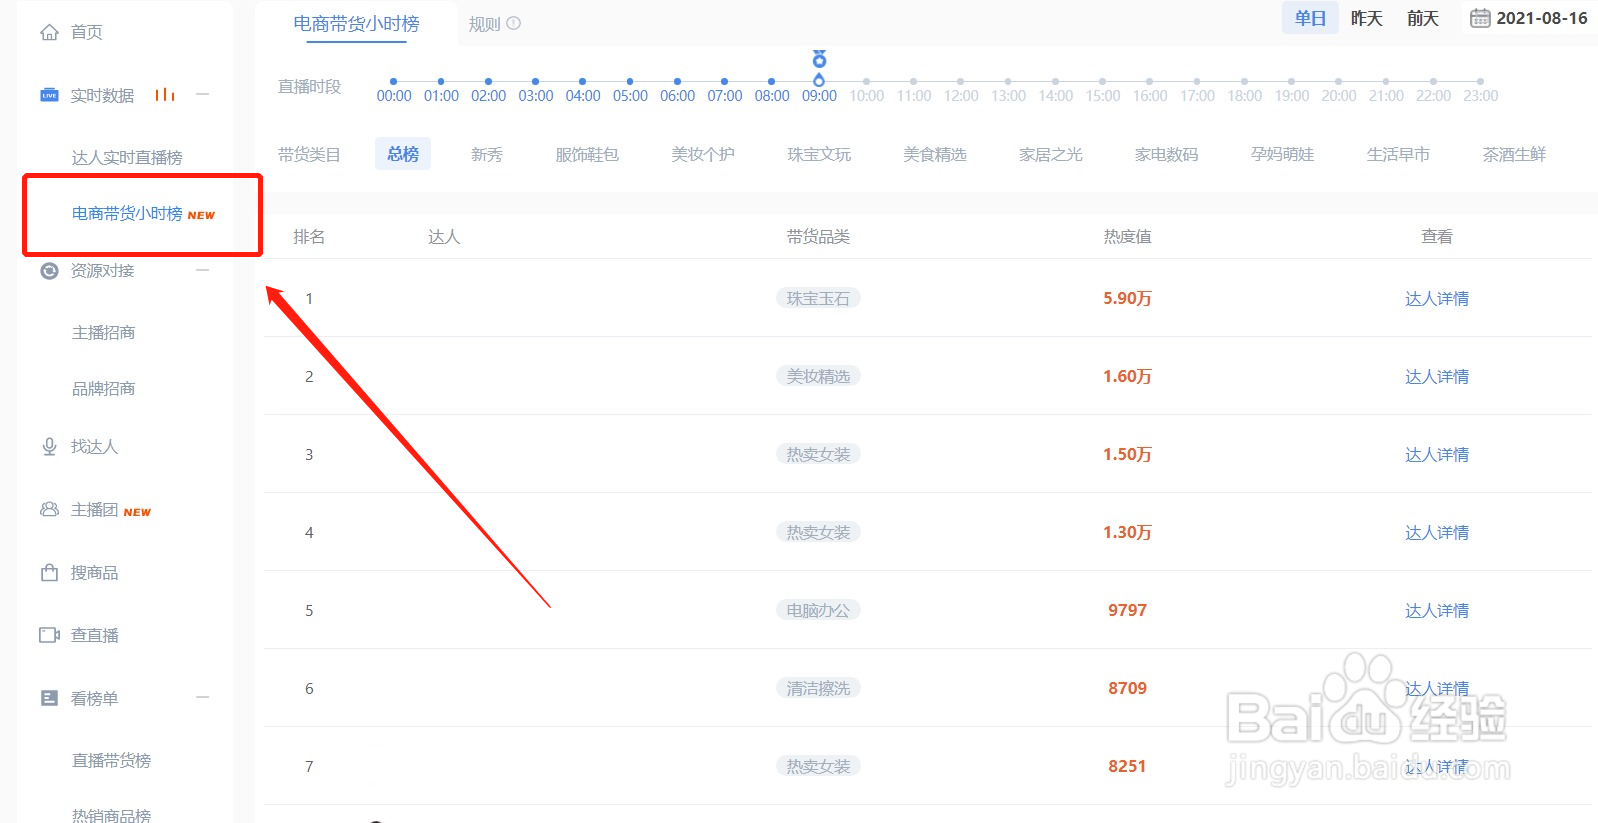Click the microphone icon for 找达人
This screenshot has height=823, width=1598.
[x=49, y=447]
